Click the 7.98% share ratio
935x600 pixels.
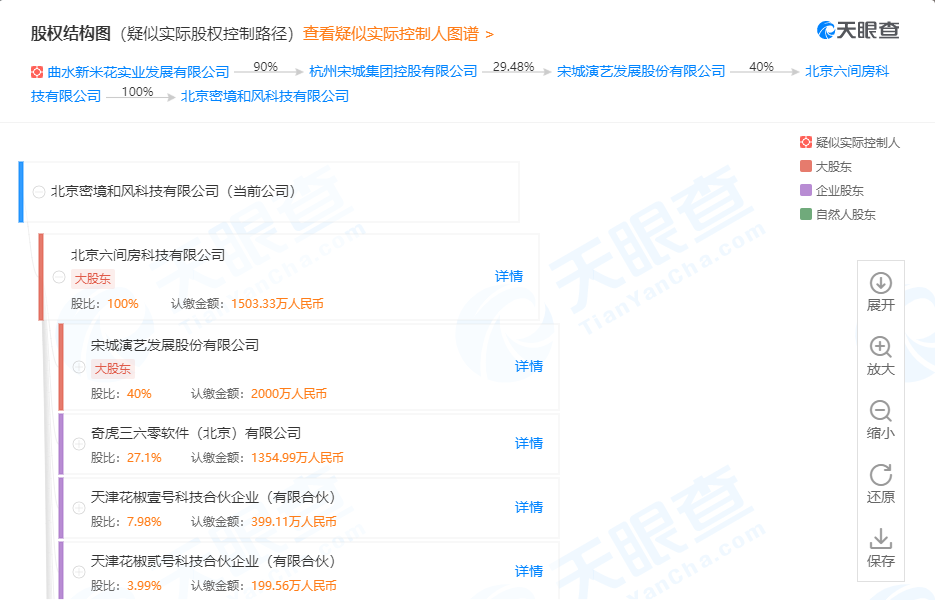click(144, 521)
